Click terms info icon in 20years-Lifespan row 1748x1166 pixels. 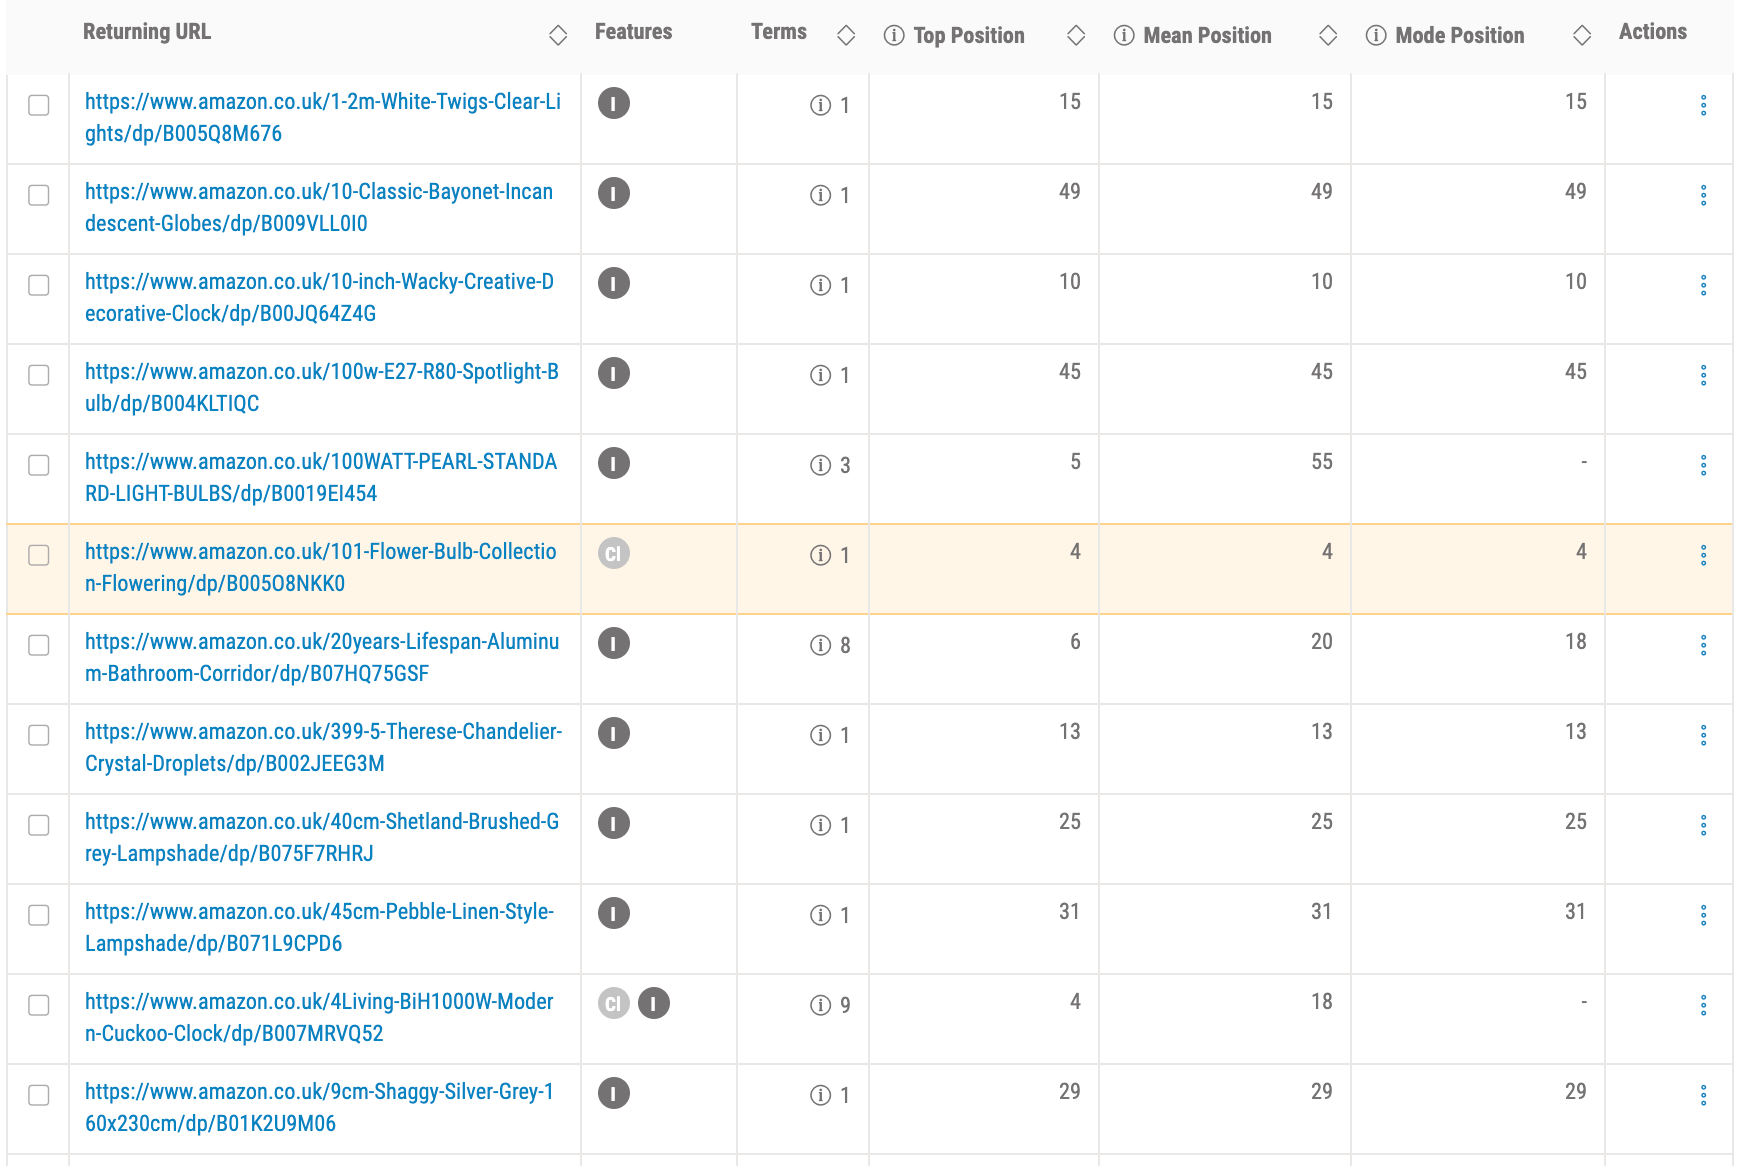point(820,645)
